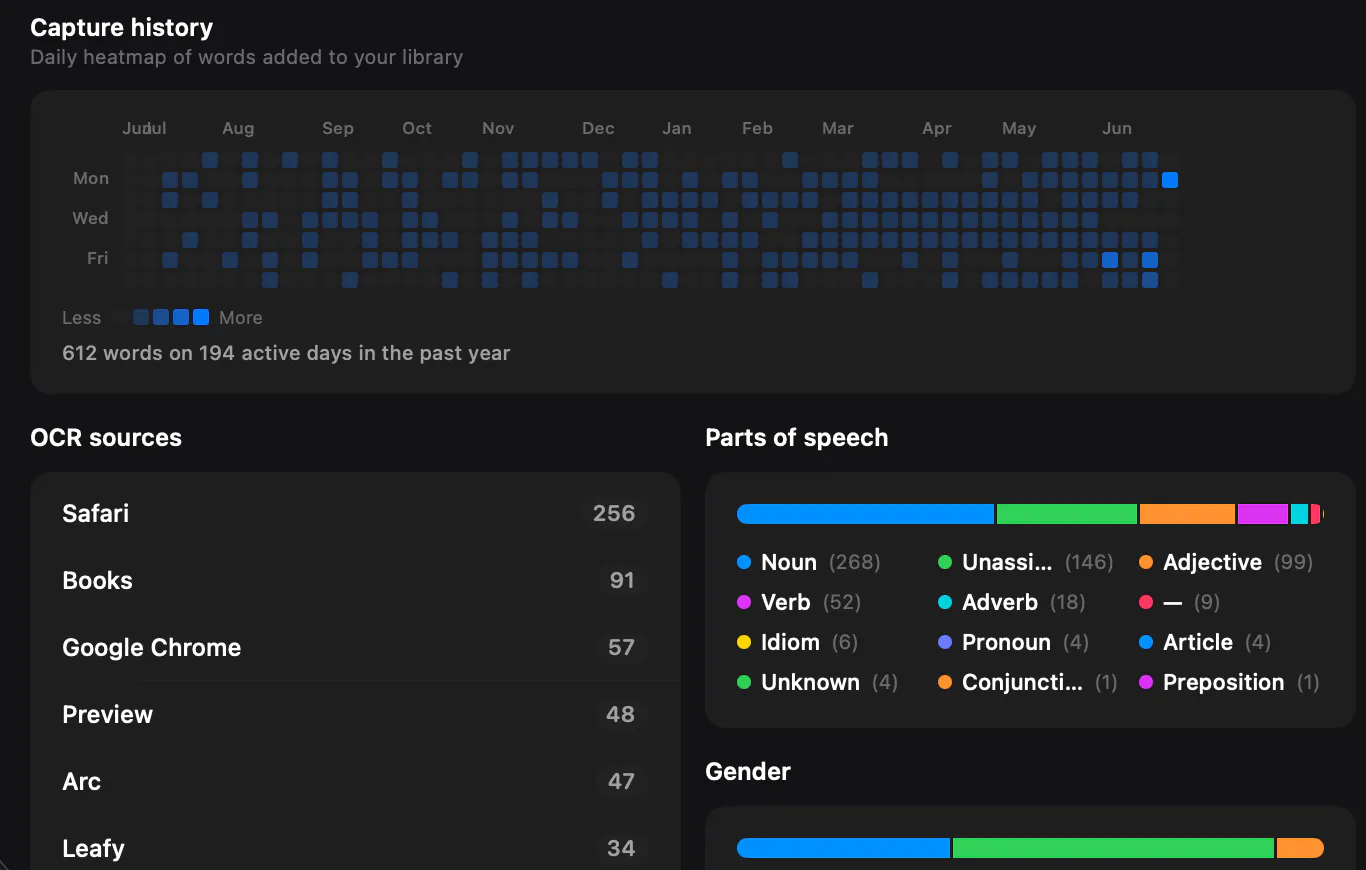Click the Gender heading

pos(748,772)
